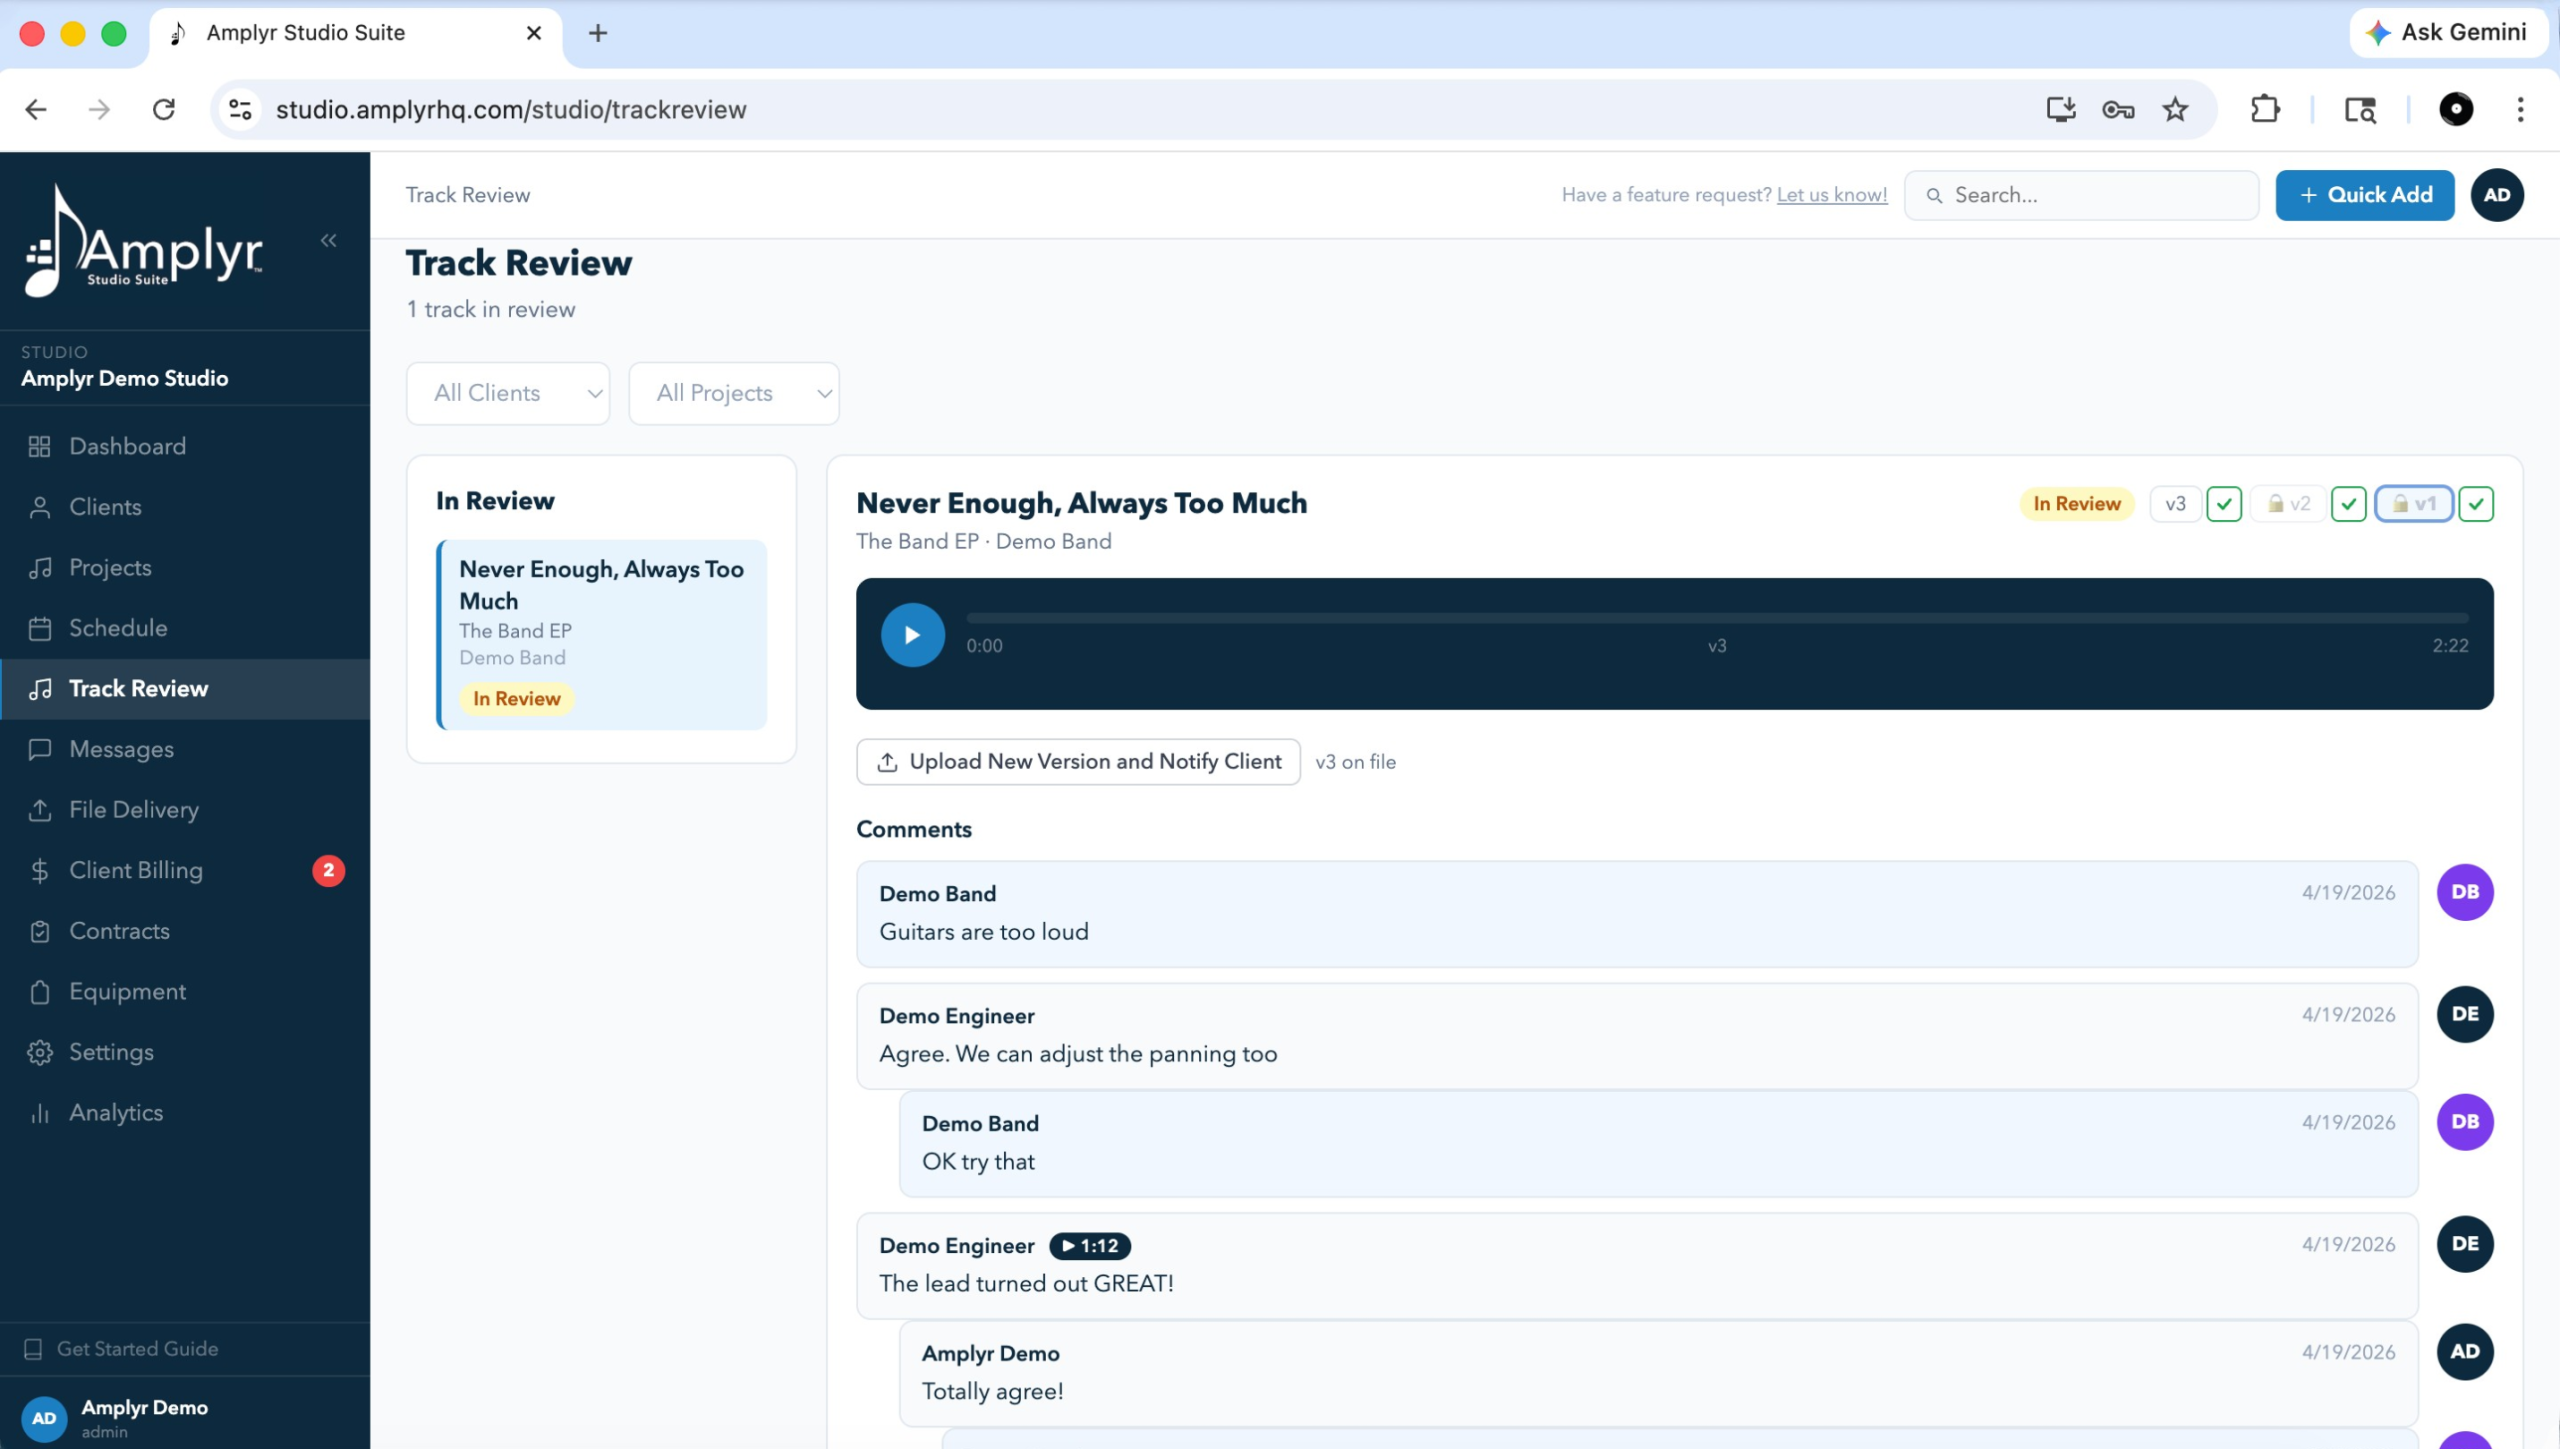2560x1449 pixels.
Task: Collapse the sidebar with double-chevron icon
Action: point(328,240)
